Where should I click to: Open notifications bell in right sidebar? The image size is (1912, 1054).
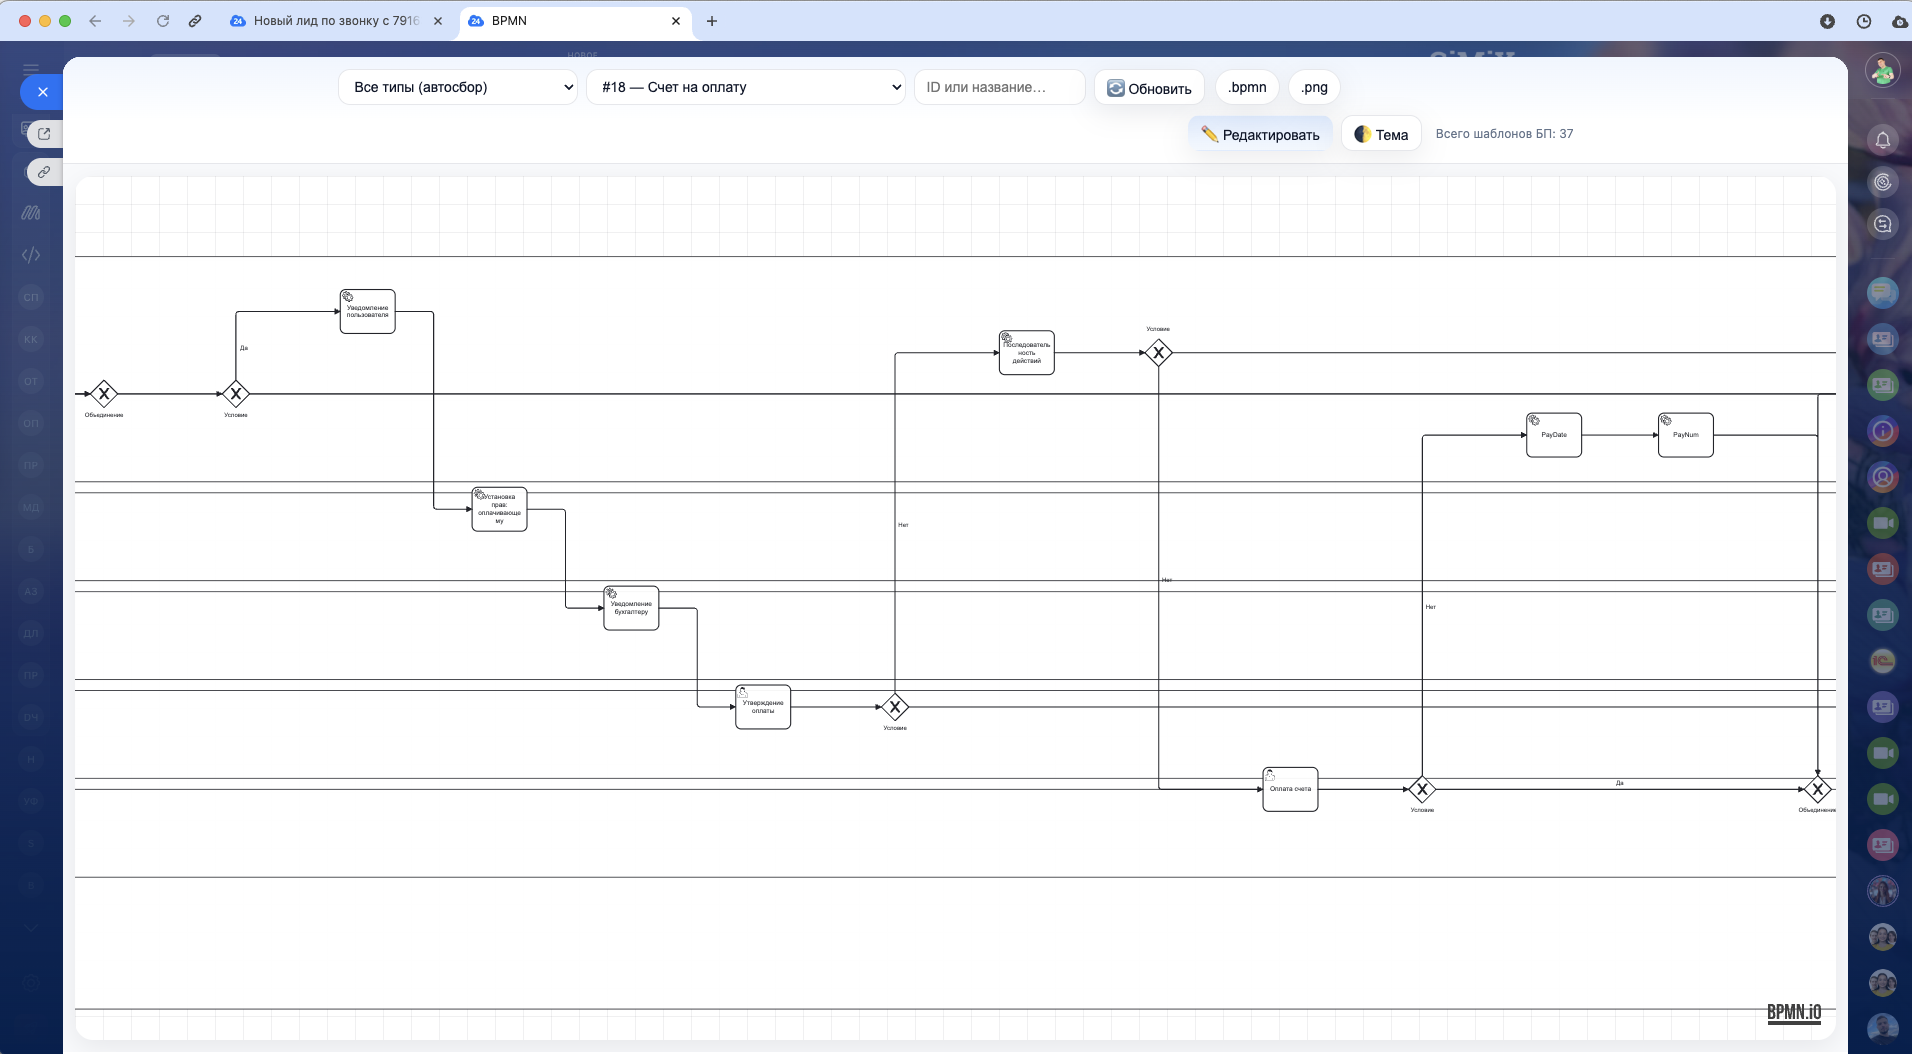pos(1882,140)
